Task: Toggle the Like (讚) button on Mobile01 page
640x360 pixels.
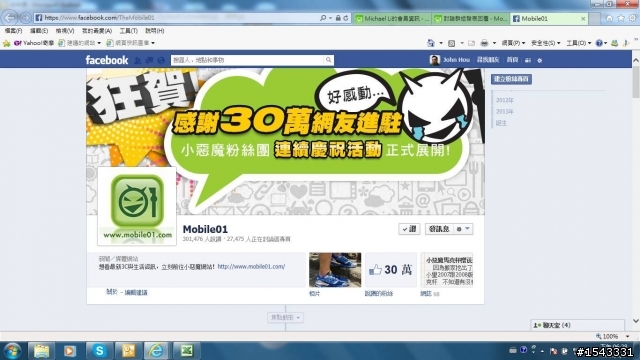Action: 409,229
